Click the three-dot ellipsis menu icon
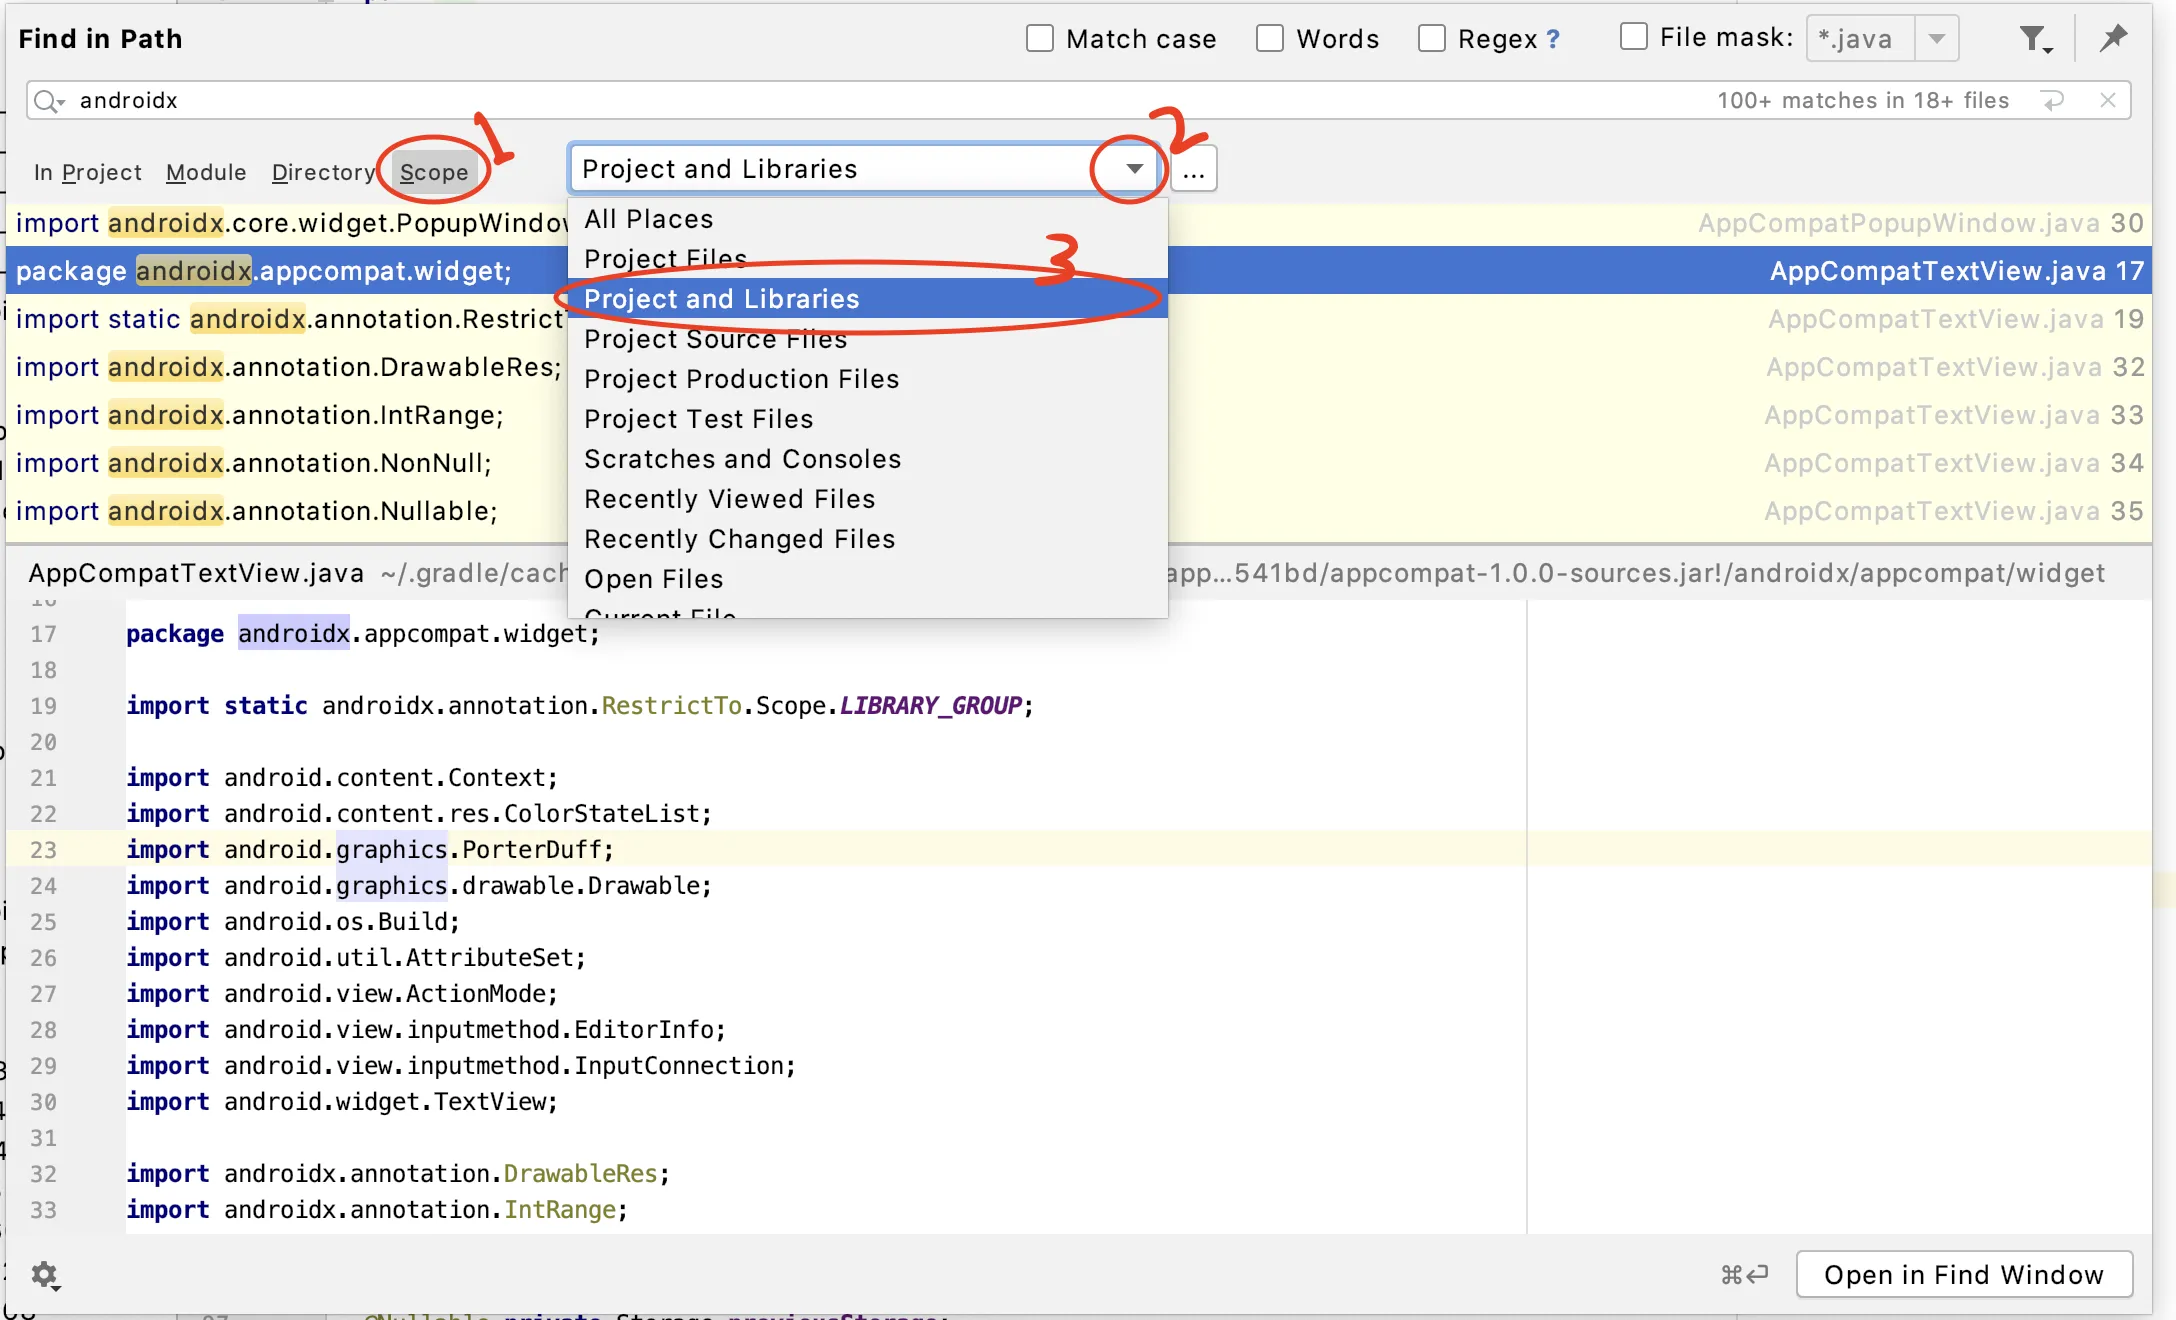Viewport: 2176px width, 1320px height. (1194, 169)
